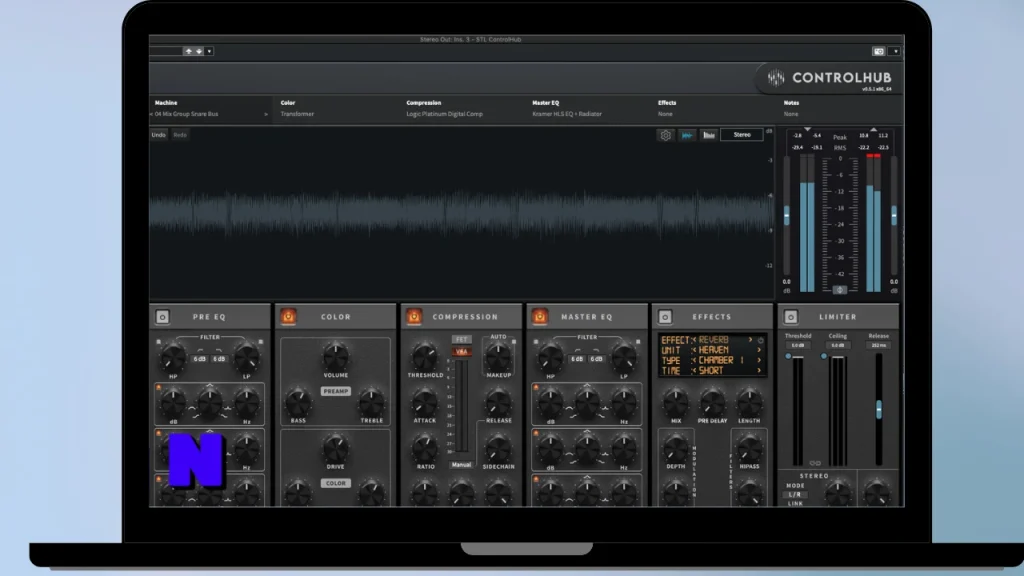The image size is (1024, 576).
Task: Click the camera snapshot icon in host bar
Action: [879, 51]
